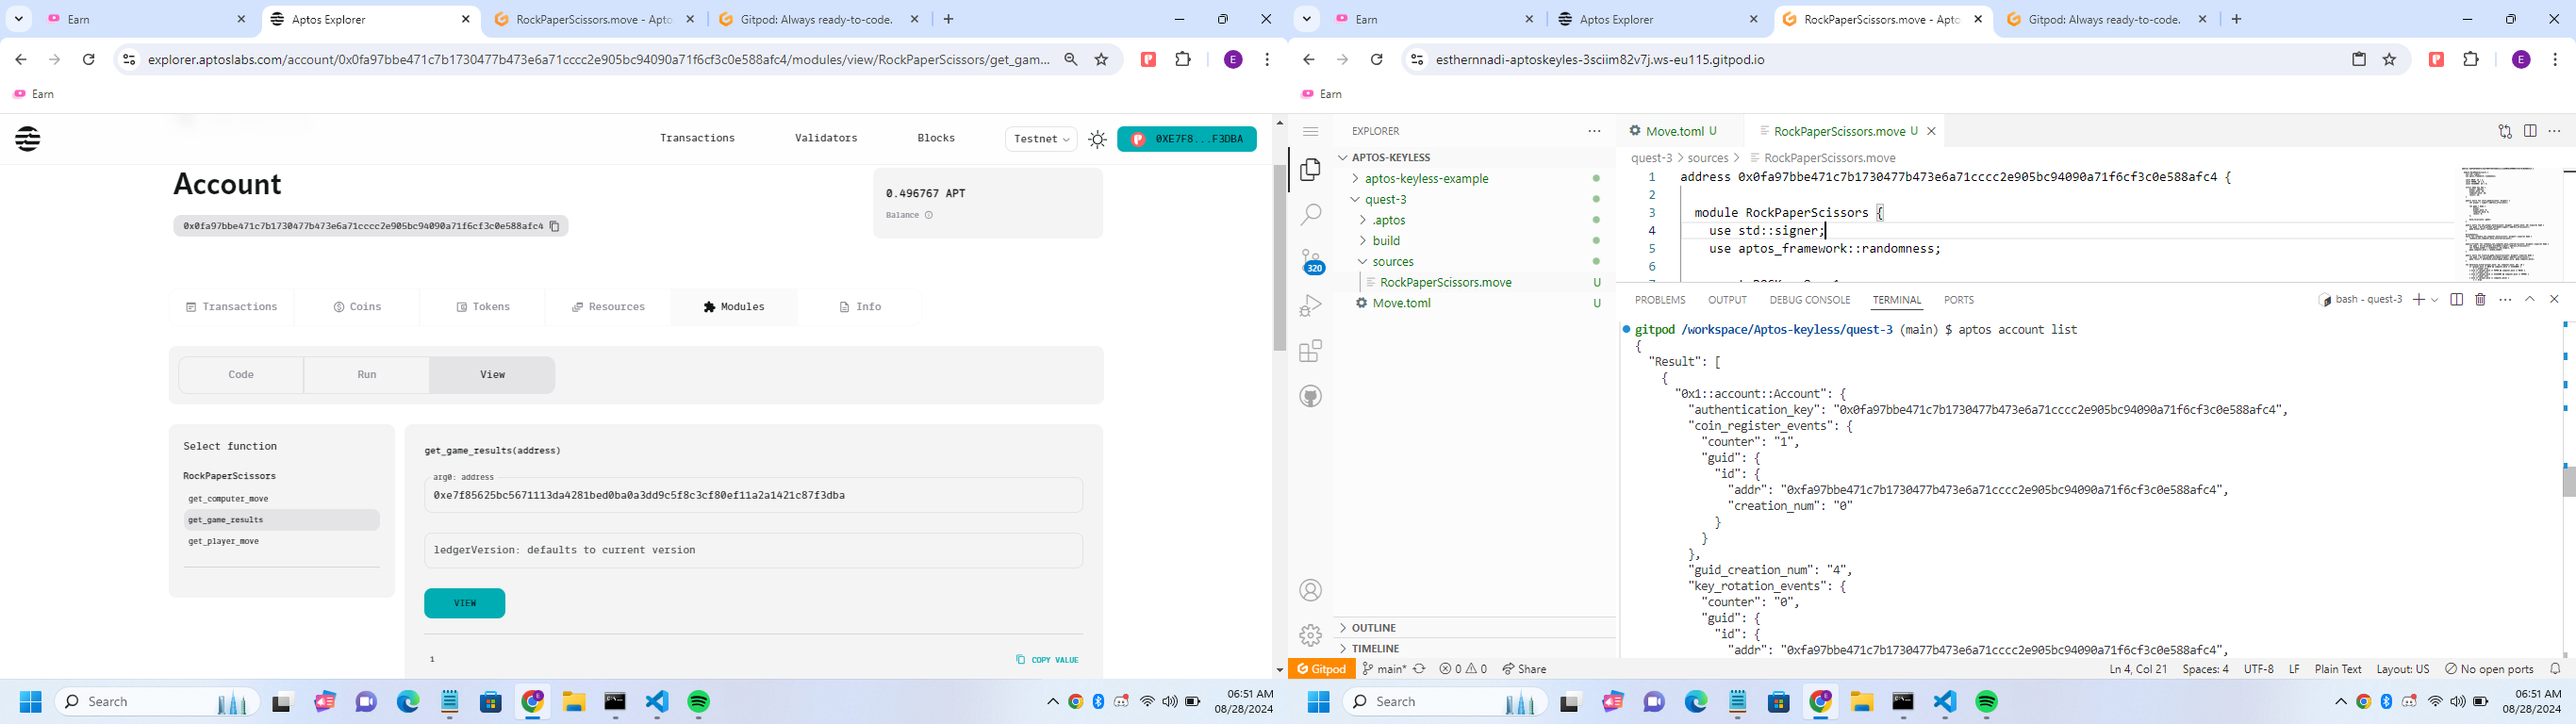Open the PROBLEMS panel tab
This screenshot has width=2576, height=724.
[1660, 300]
